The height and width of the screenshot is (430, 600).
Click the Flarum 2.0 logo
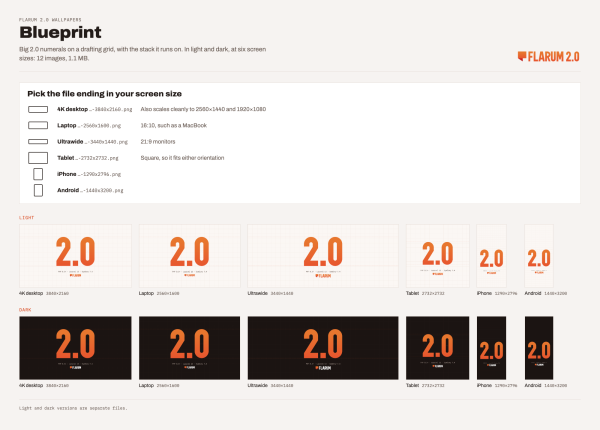click(x=548, y=57)
